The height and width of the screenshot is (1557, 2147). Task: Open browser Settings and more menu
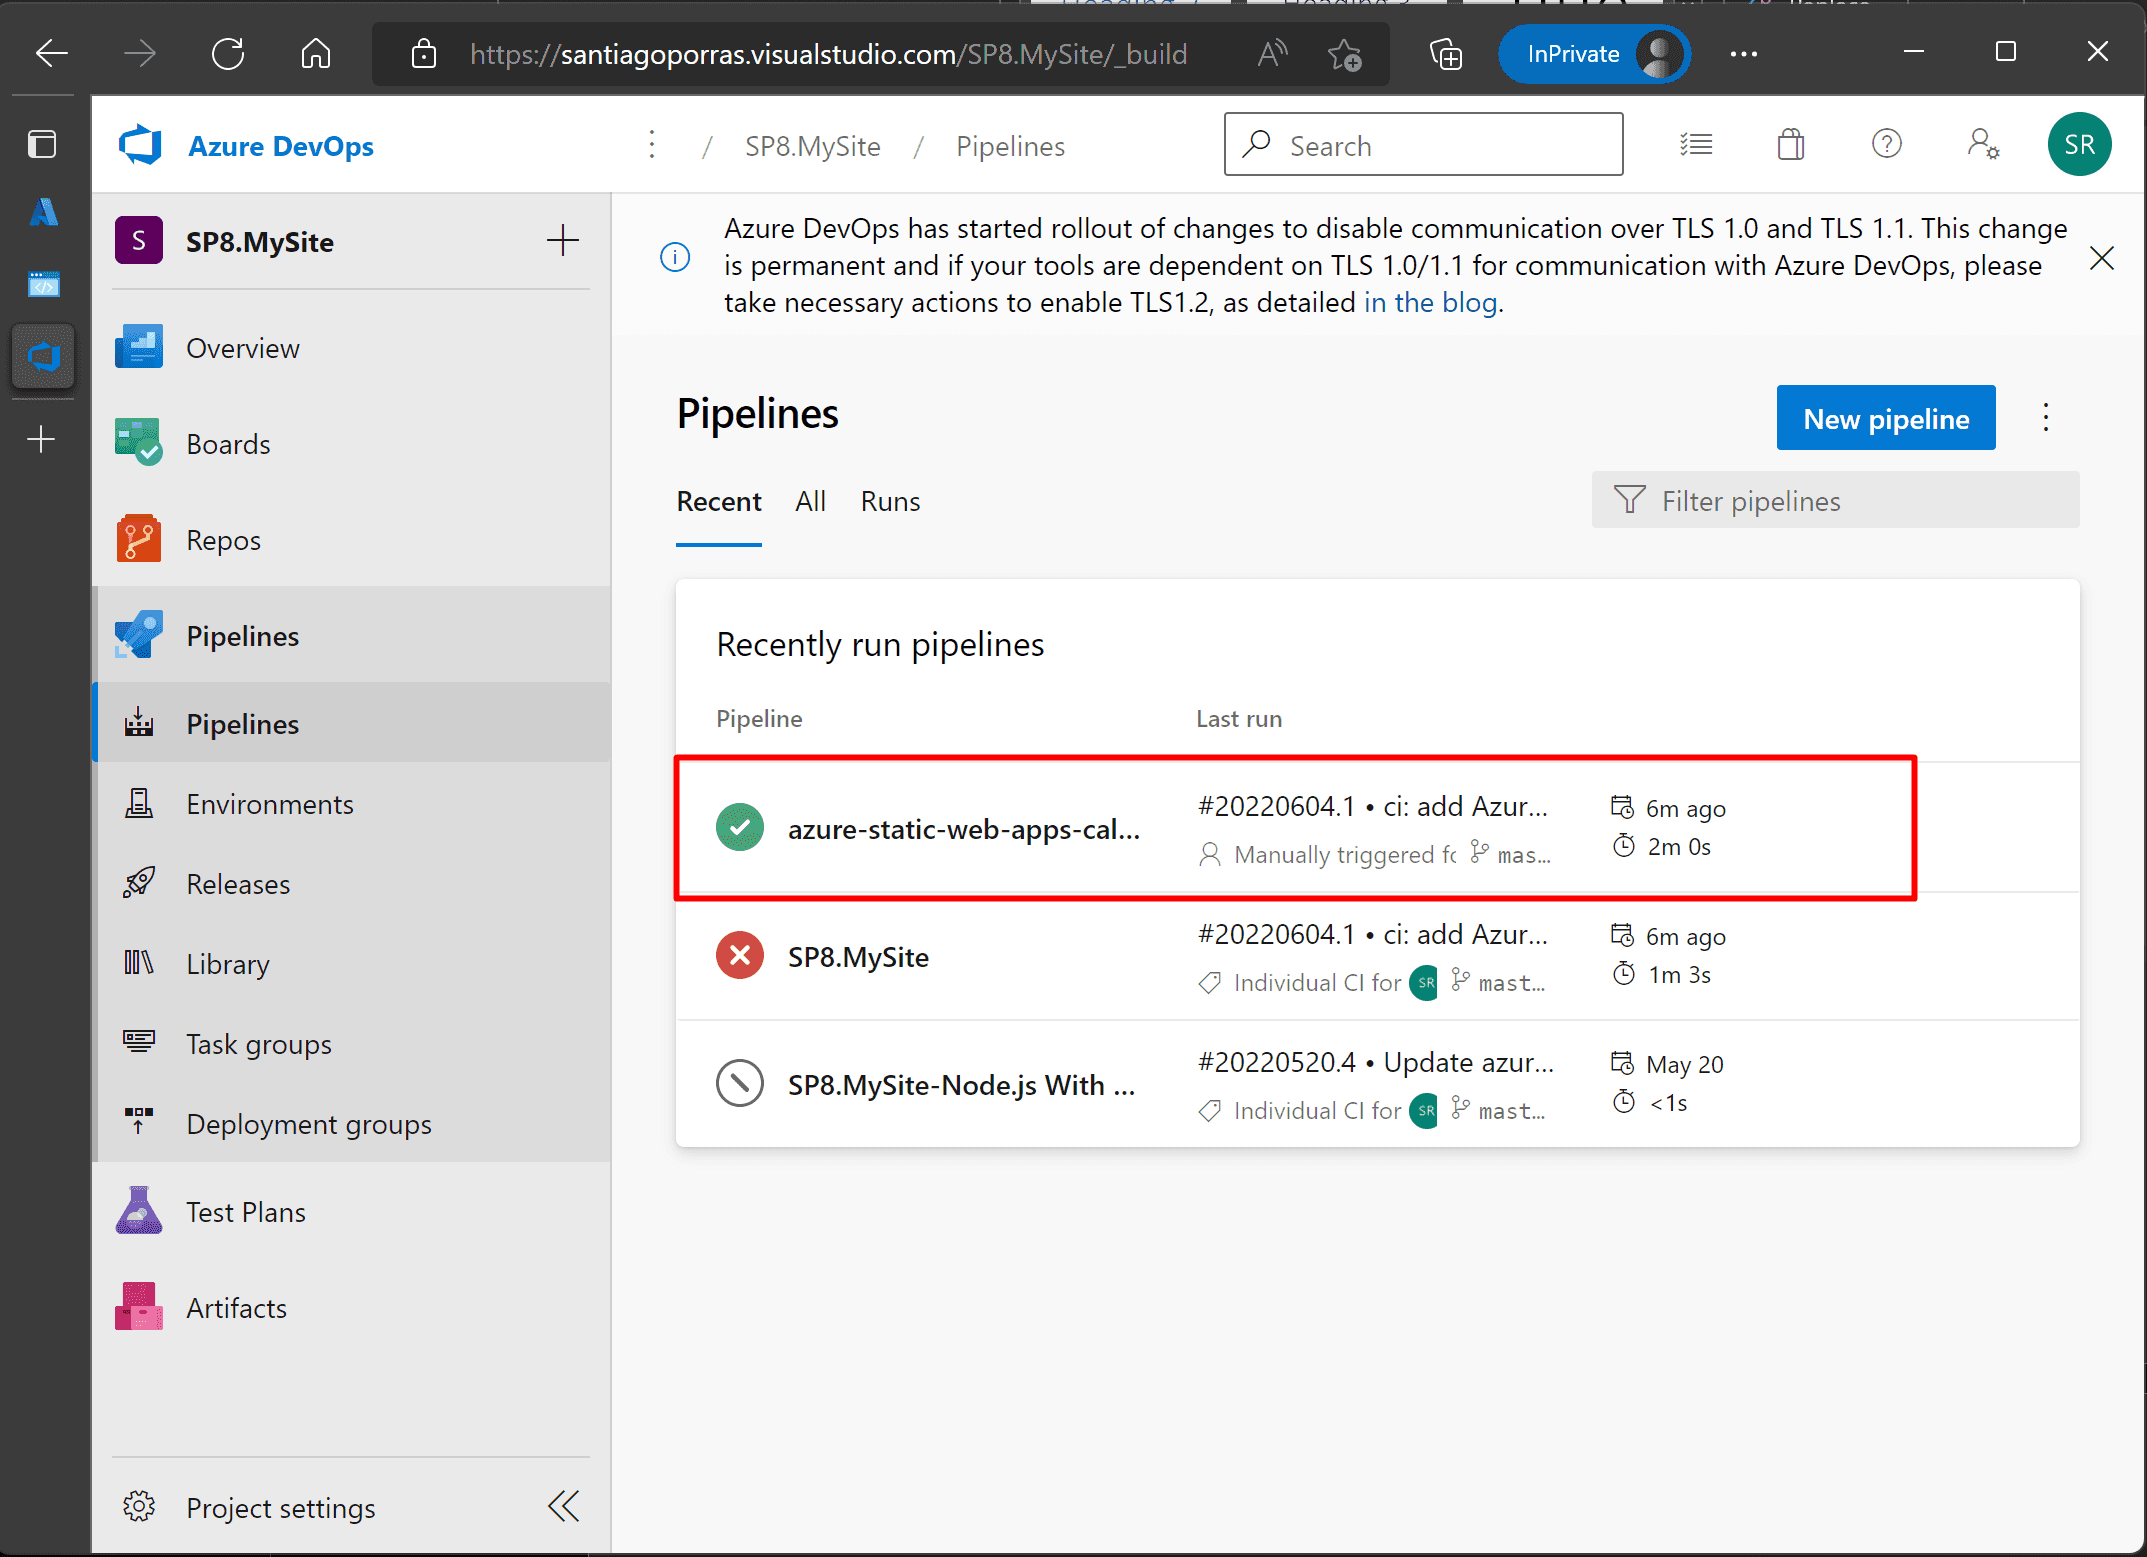pos(1744,54)
